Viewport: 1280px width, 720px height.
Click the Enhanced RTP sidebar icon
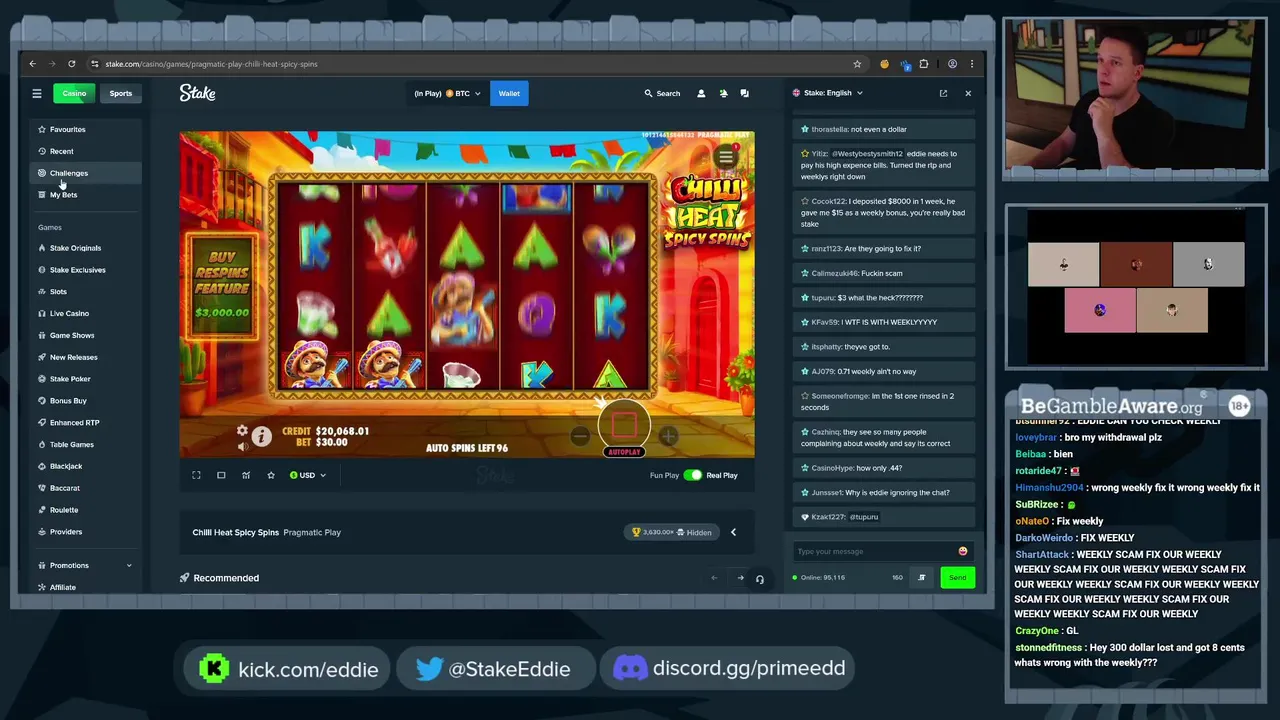pyautogui.click(x=42, y=423)
